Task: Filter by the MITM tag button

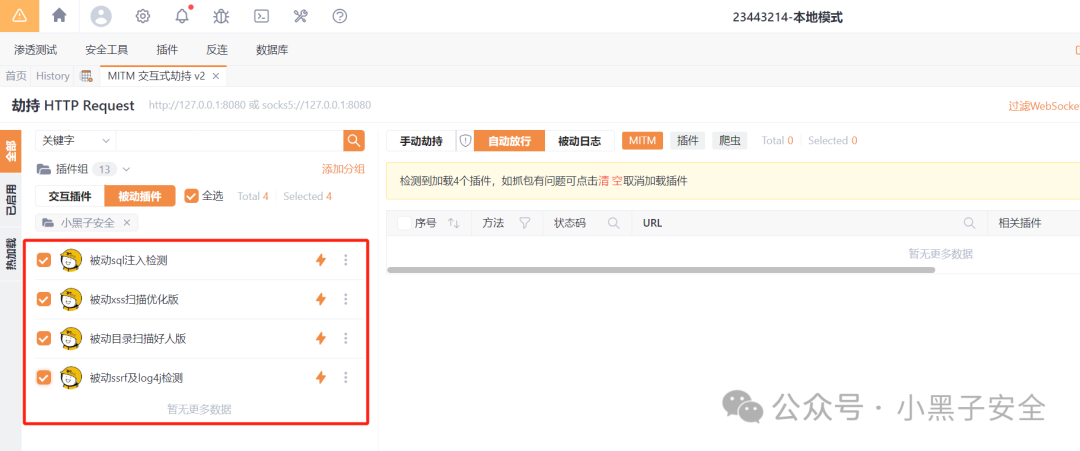Action: pyautogui.click(x=642, y=140)
